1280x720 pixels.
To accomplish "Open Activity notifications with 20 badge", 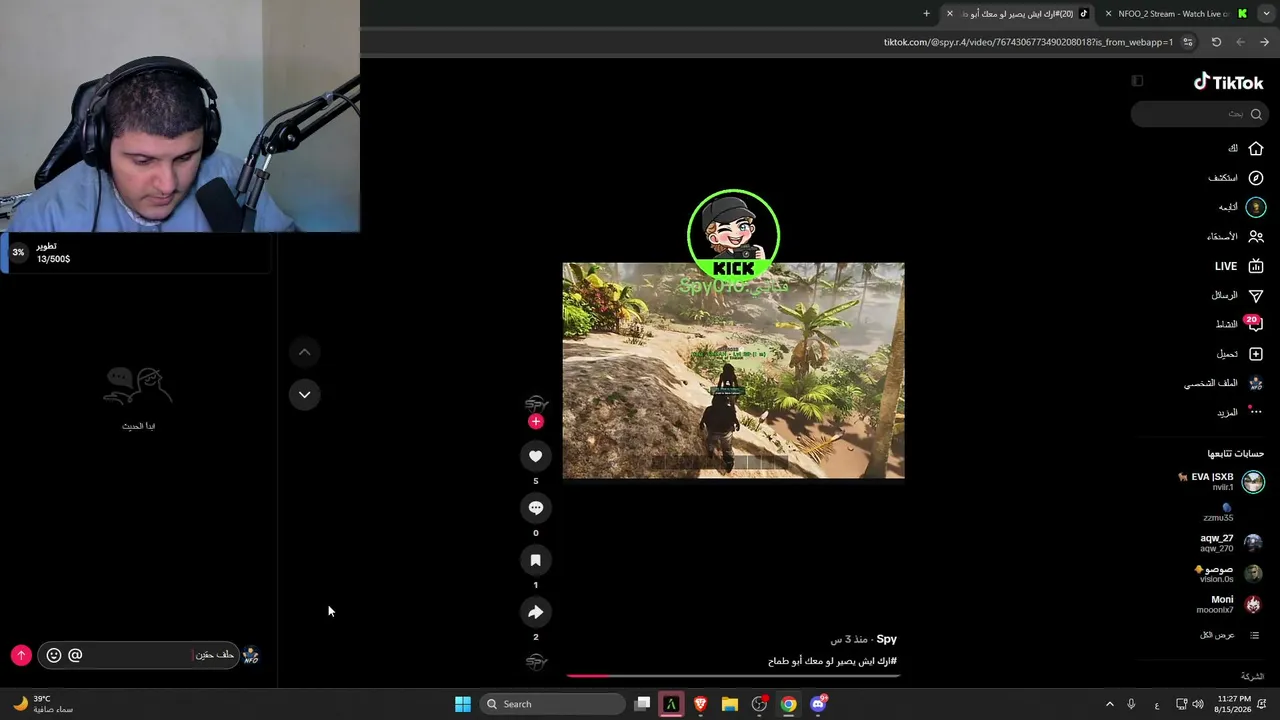I will pos(1254,324).
